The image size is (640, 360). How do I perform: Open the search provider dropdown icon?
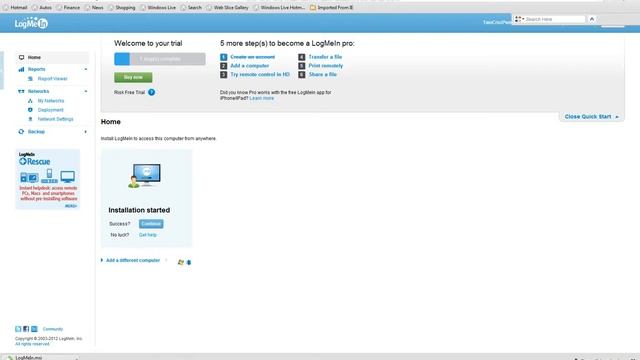519,19
